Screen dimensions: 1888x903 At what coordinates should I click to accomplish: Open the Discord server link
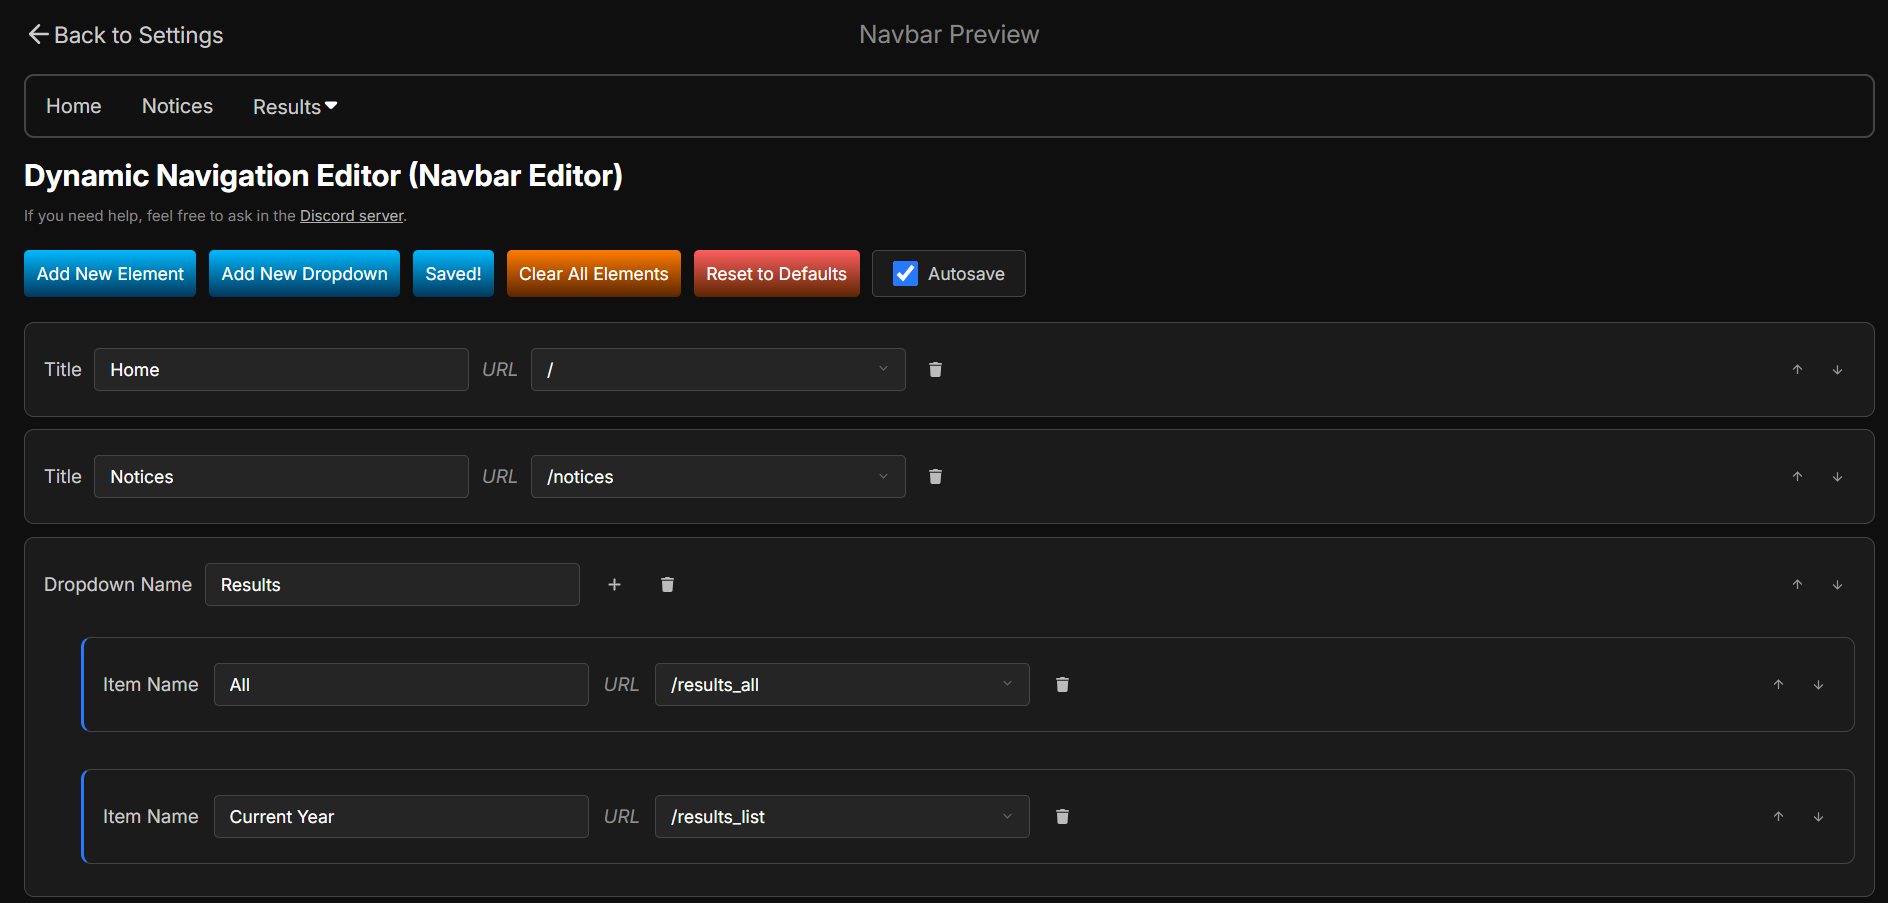coord(351,215)
